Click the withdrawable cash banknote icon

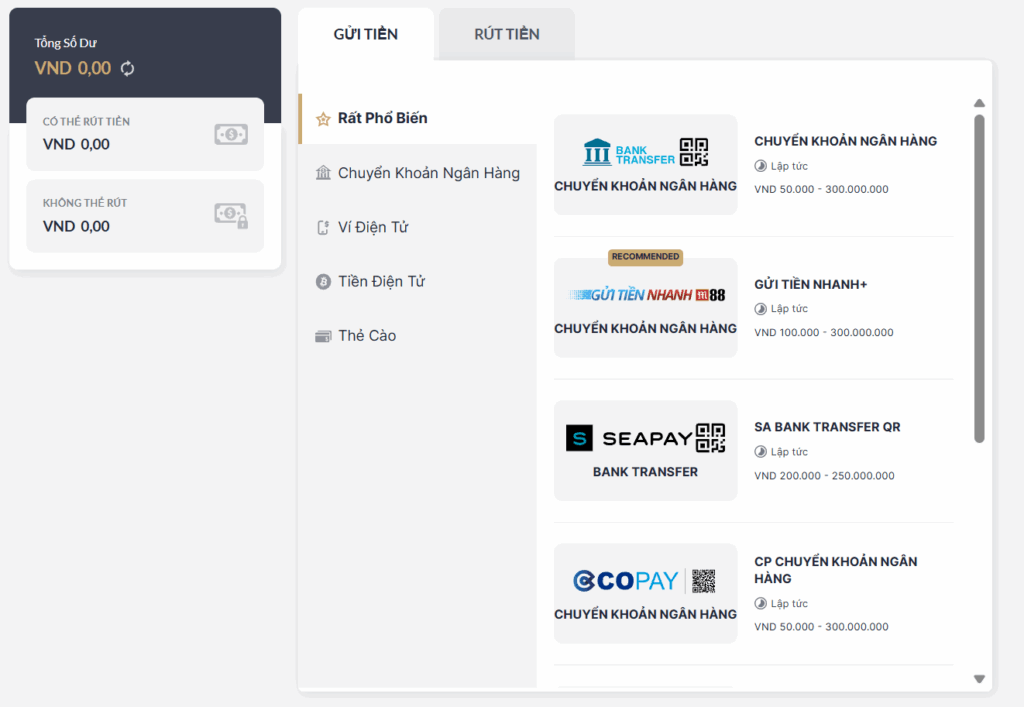(231, 134)
